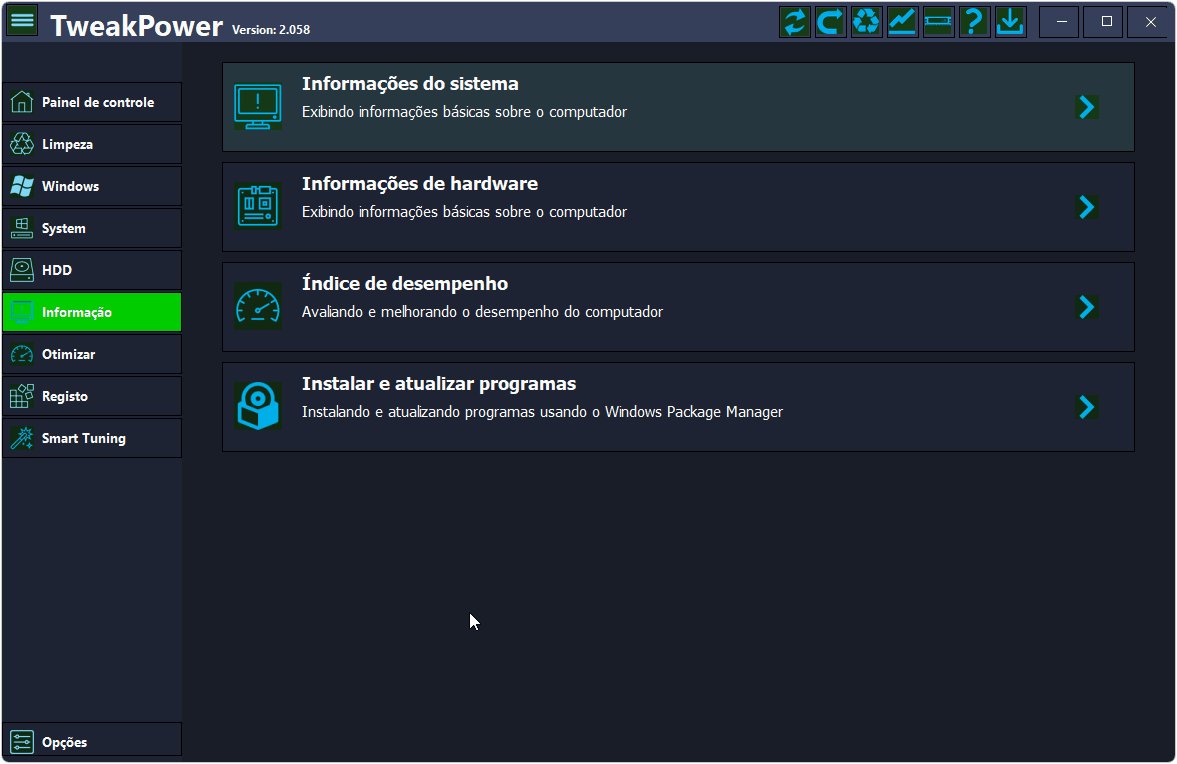The height and width of the screenshot is (764, 1177).
Task: Click the Instalar e atualizar programas heading
Action: (438, 384)
